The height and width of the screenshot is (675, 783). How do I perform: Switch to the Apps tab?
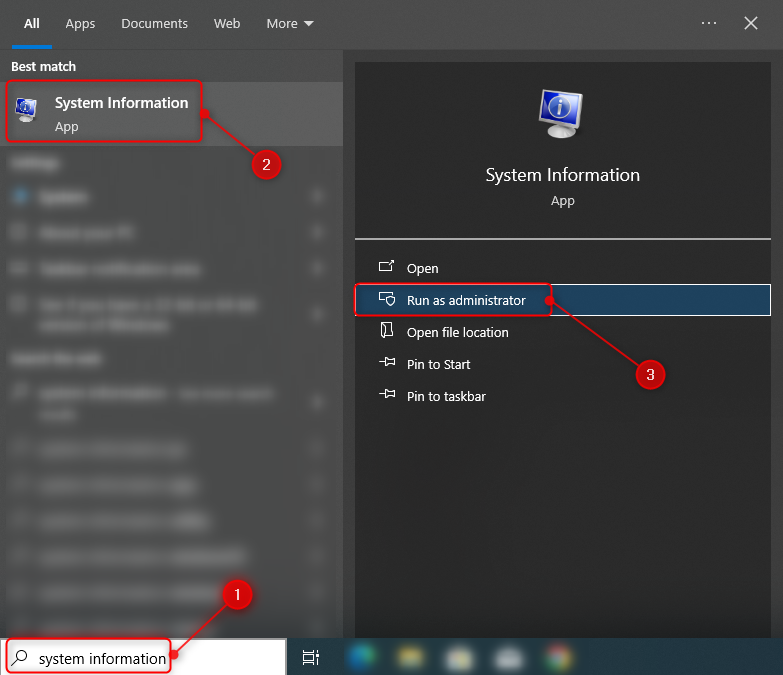tap(80, 23)
